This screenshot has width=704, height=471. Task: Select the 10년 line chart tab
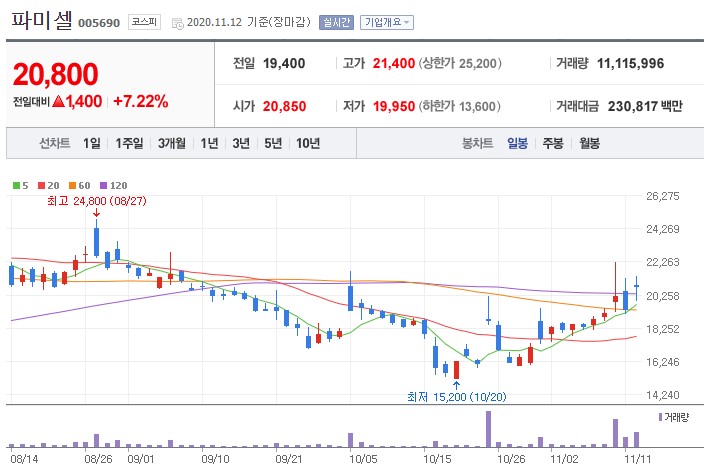tap(308, 143)
